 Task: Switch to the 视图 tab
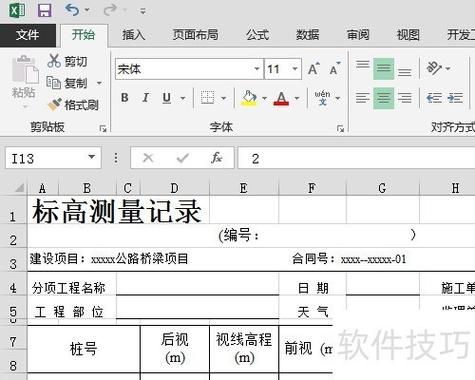click(408, 35)
